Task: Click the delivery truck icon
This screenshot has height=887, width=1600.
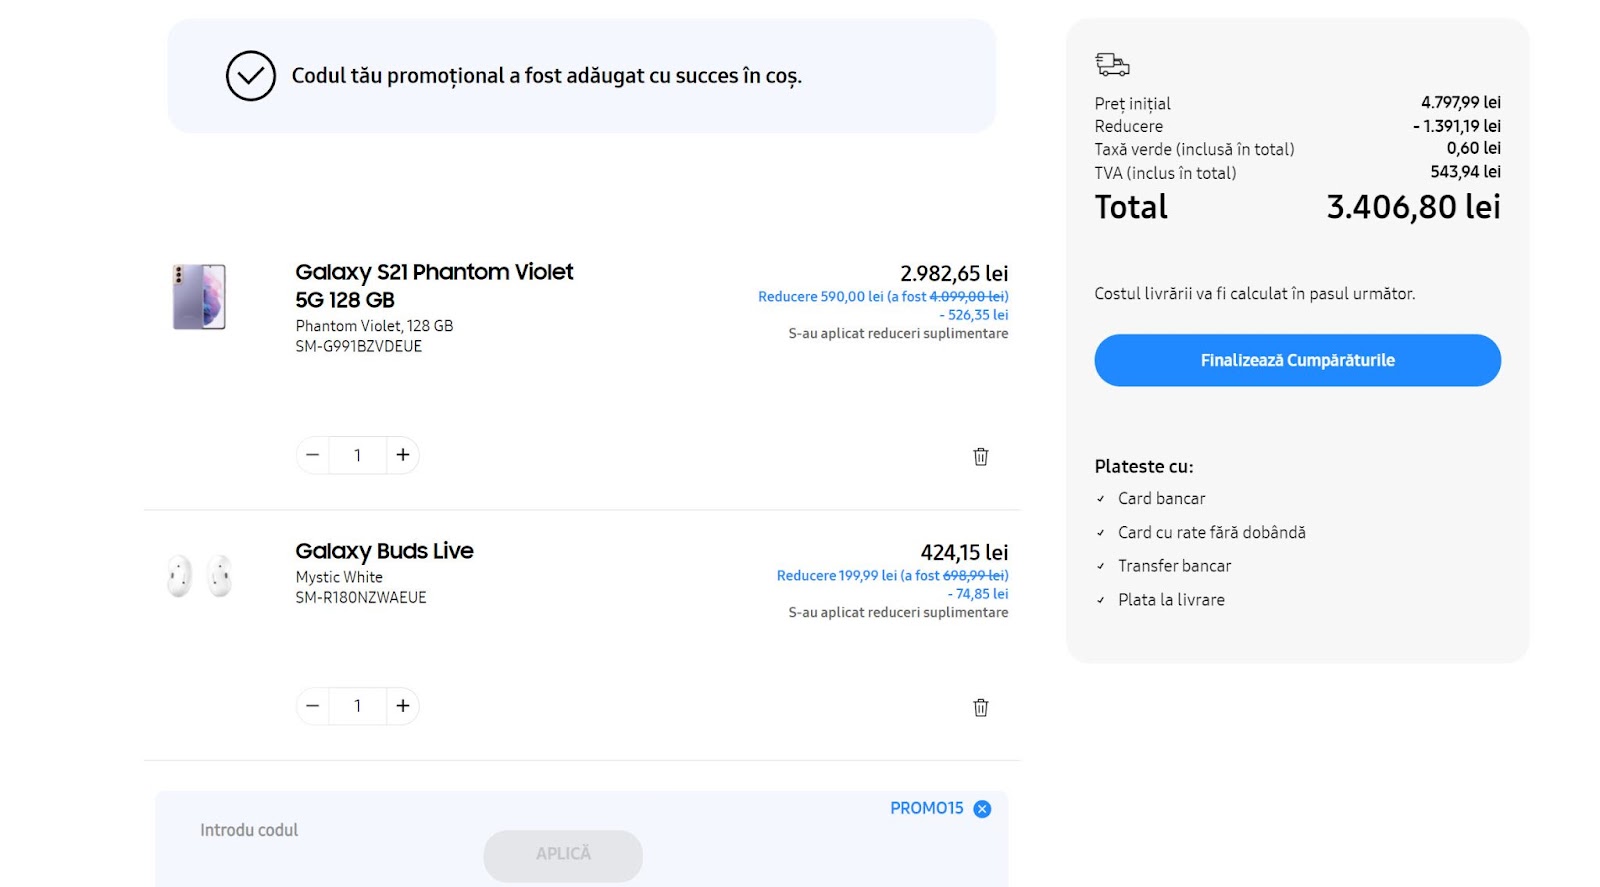Action: 1112,65
